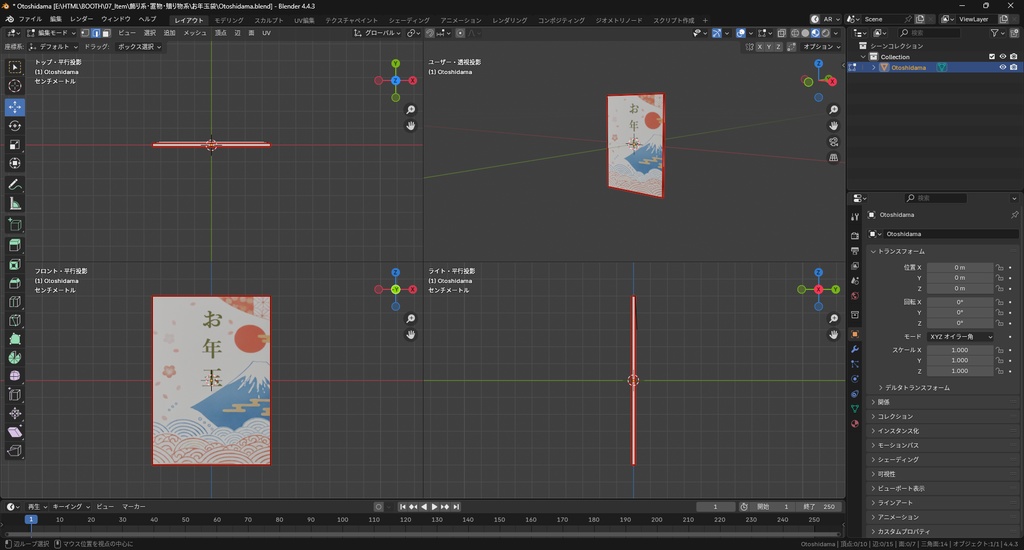Select the Spin tool
Screen dimensions: 1024x550
click(x=15, y=358)
